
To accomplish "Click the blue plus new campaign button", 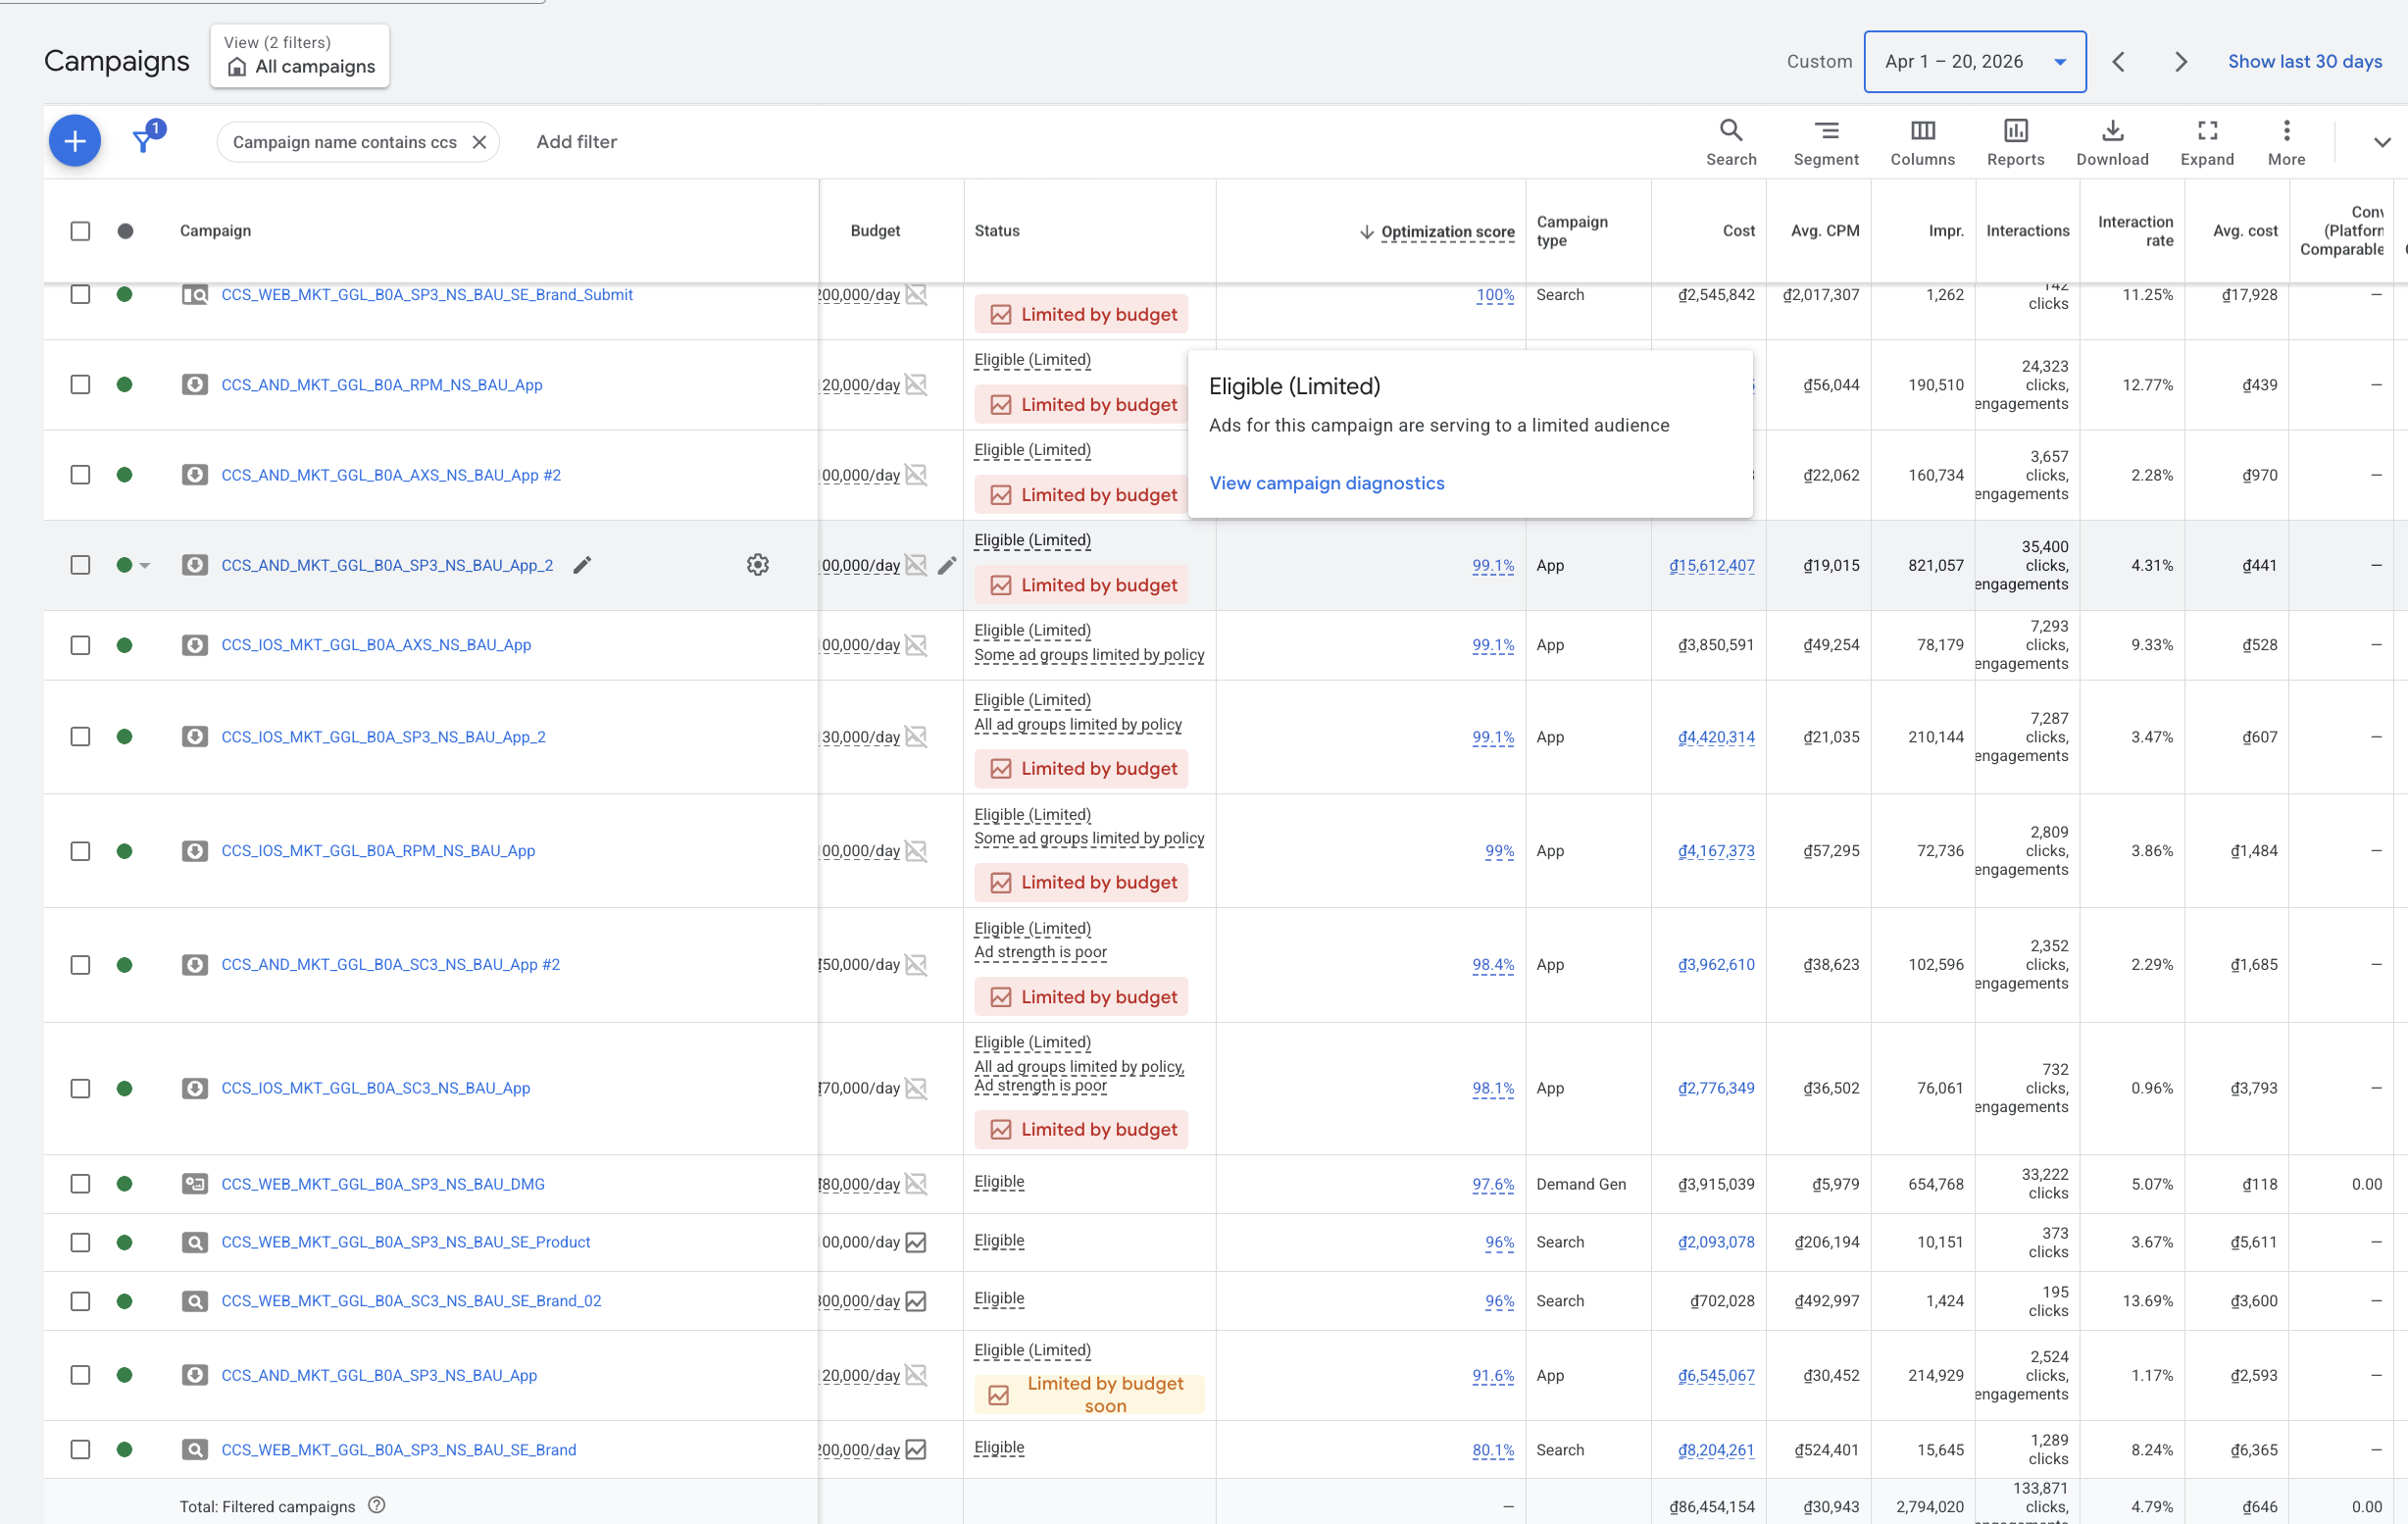I will [x=75, y=142].
